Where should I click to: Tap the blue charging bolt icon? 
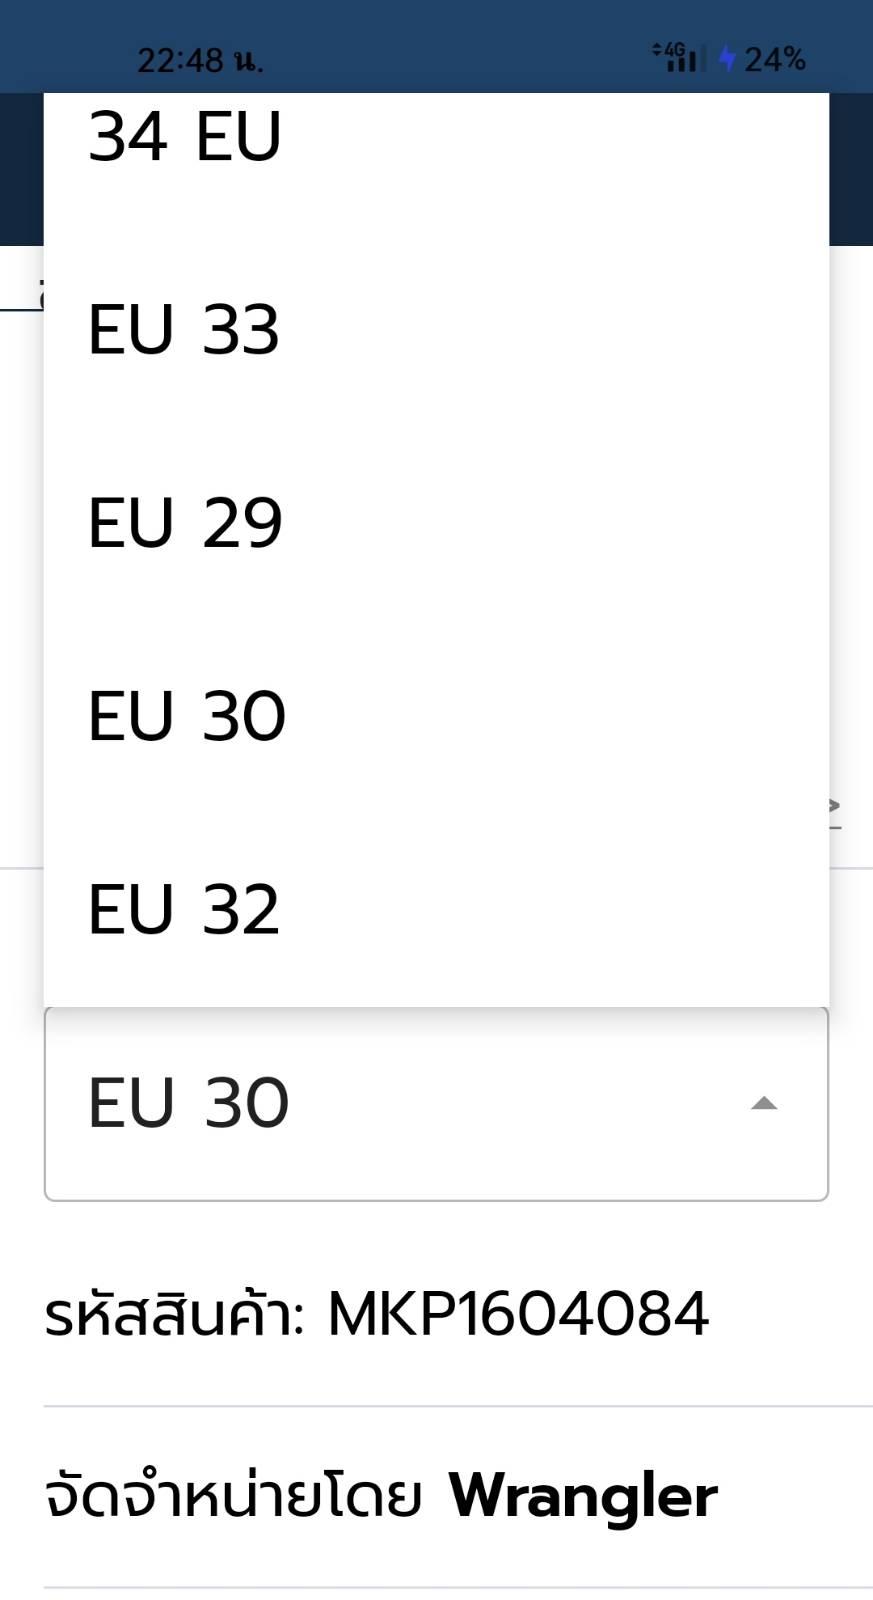[727, 59]
